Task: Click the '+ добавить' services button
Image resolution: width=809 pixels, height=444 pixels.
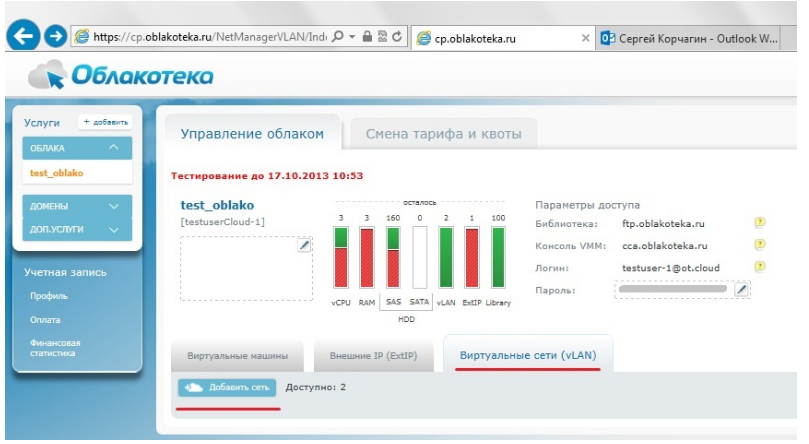Action: [x=105, y=122]
